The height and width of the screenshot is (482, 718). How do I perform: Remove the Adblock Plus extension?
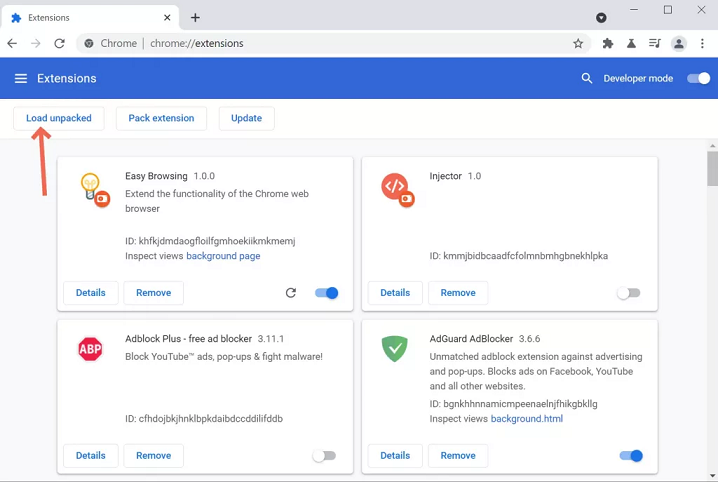(x=153, y=456)
